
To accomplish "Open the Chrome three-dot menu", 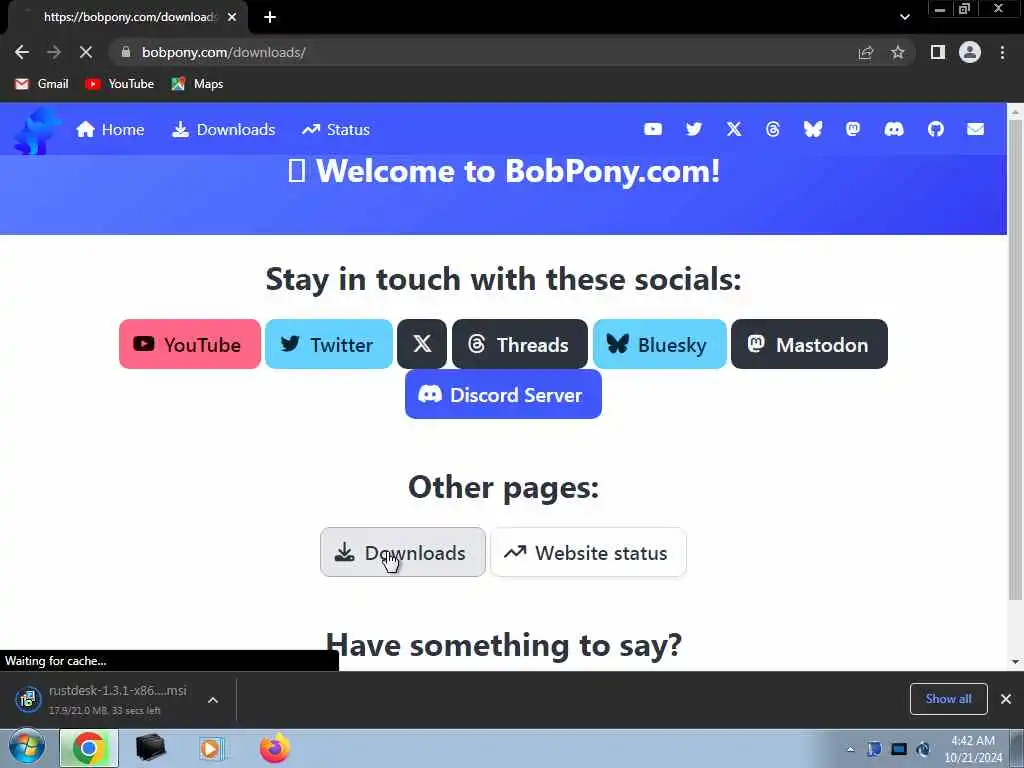I will tap(1002, 52).
